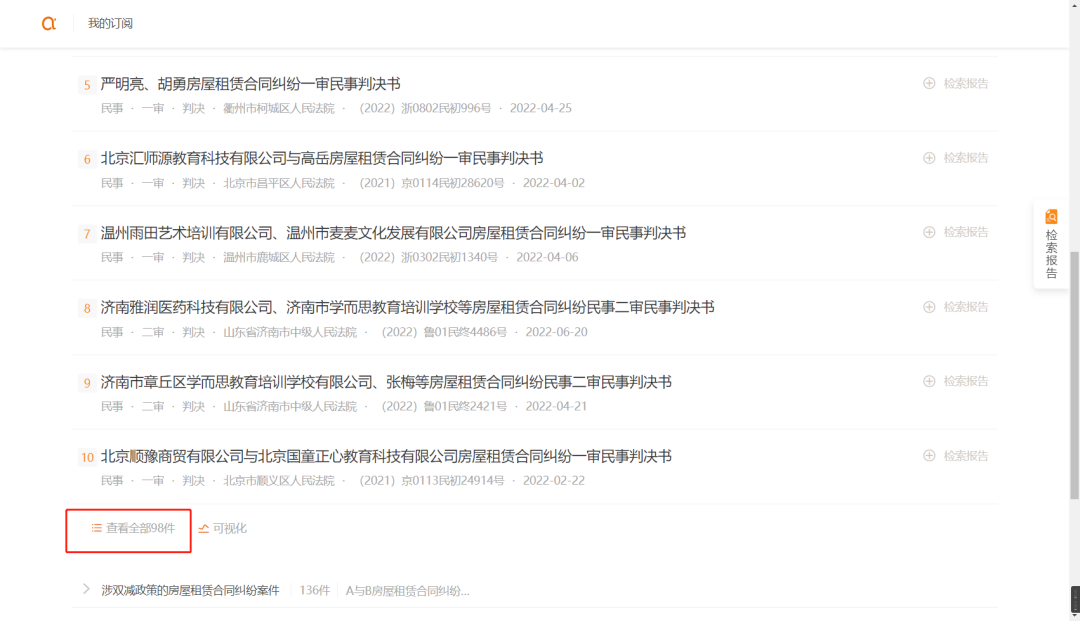Click the 可视化 chart button
The width and height of the screenshot is (1080, 621).
coord(223,528)
